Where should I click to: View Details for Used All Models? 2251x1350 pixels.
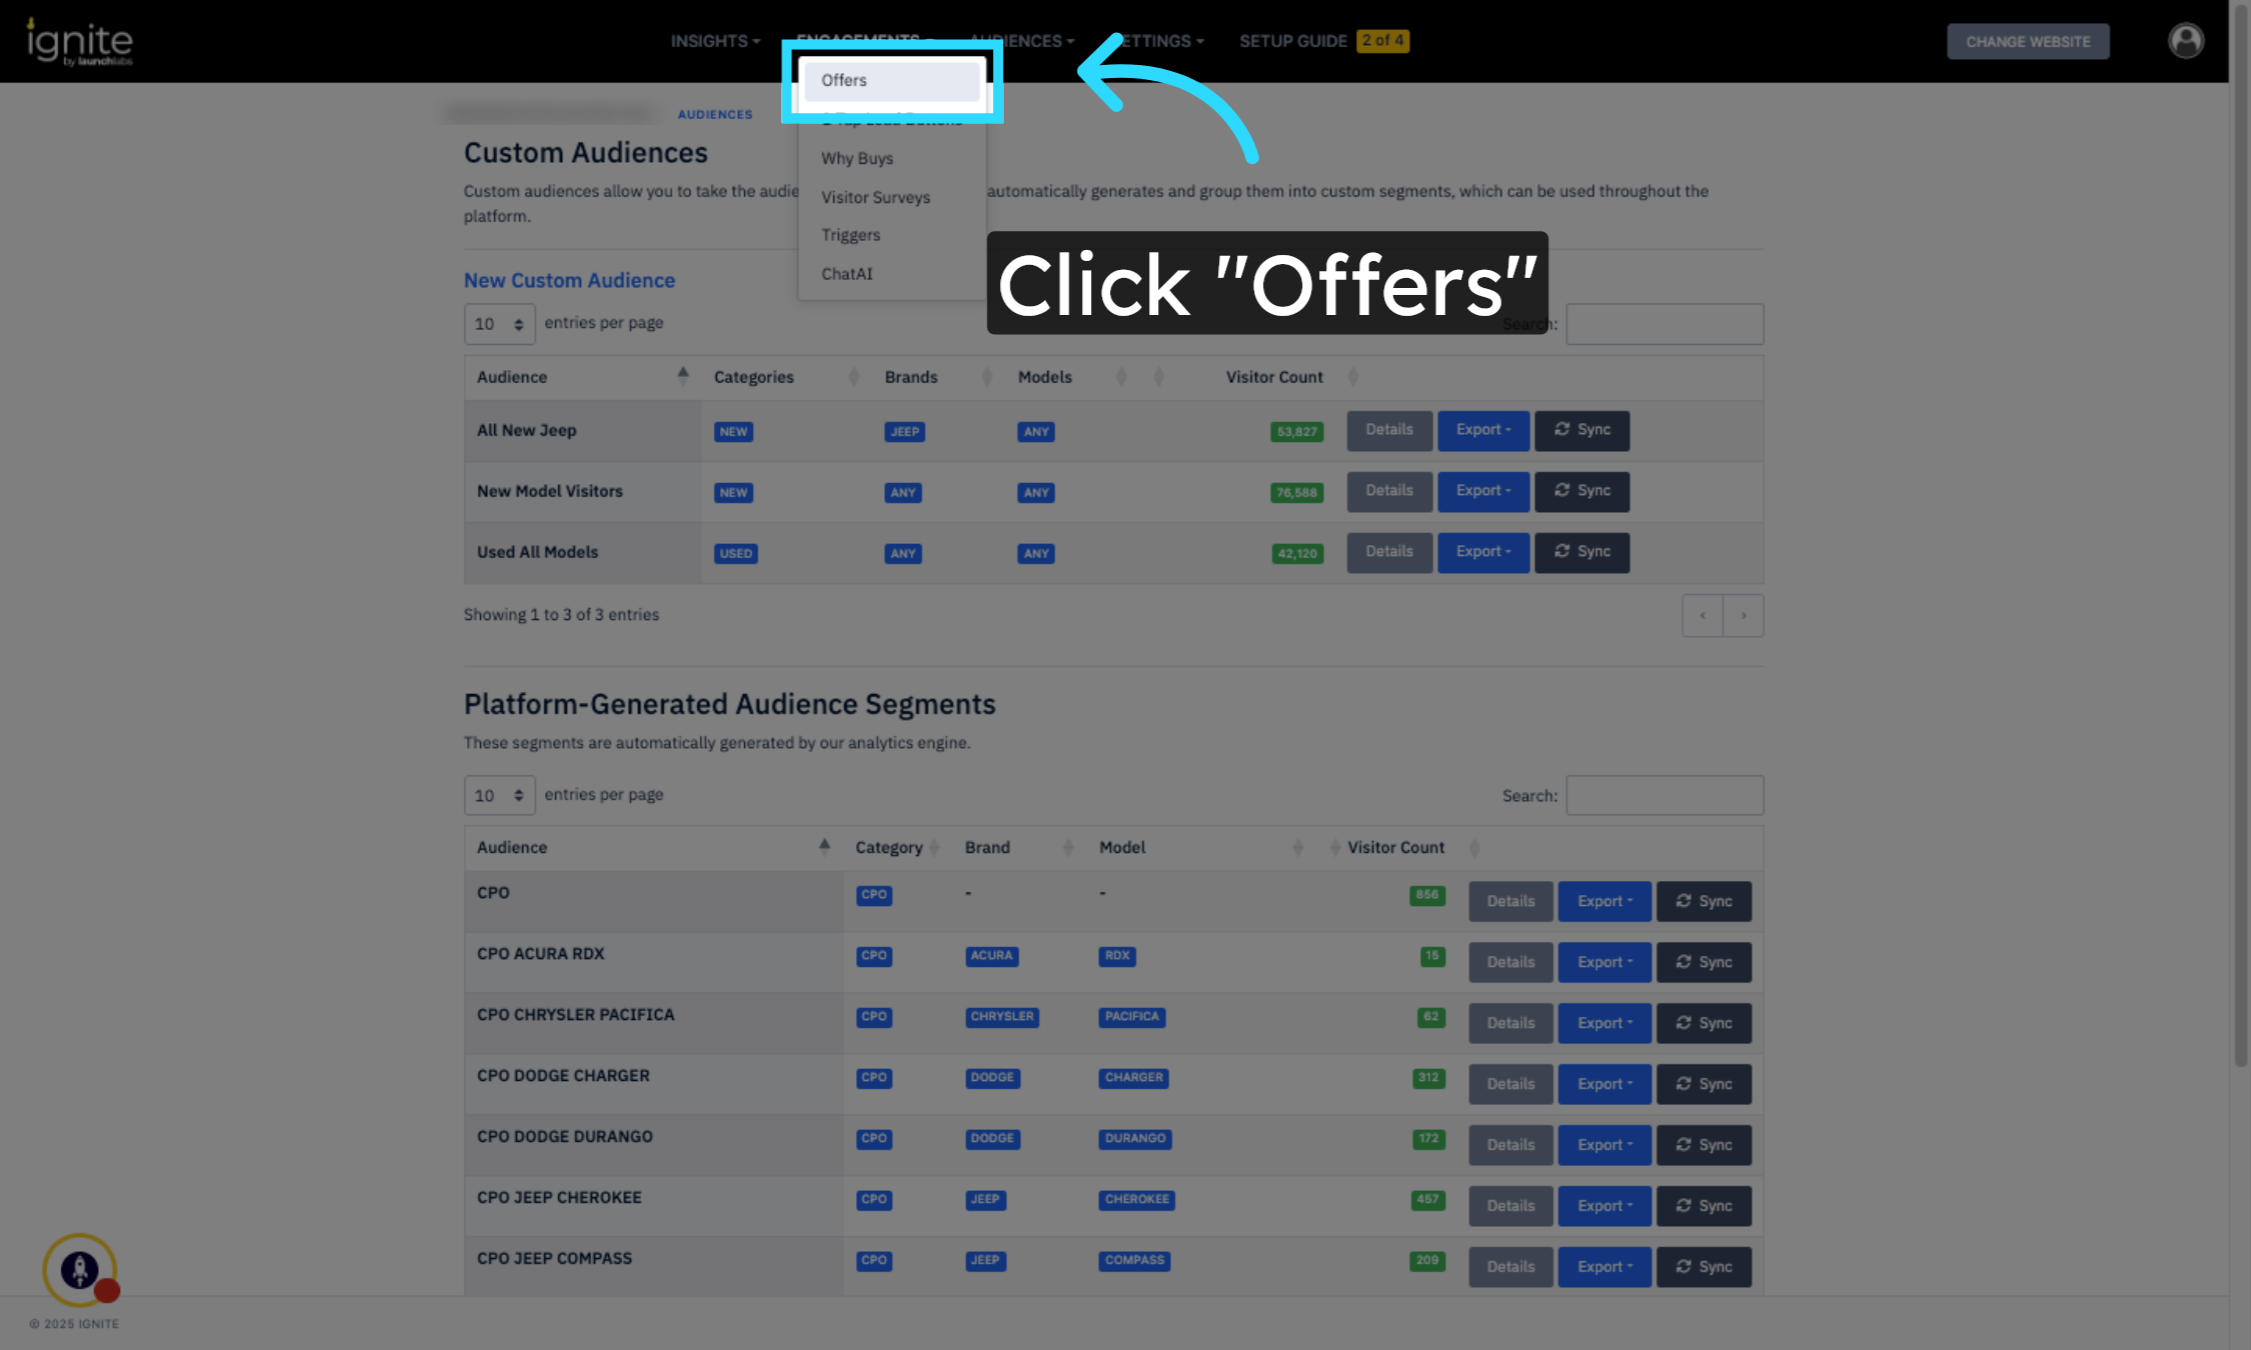[1388, 552]
